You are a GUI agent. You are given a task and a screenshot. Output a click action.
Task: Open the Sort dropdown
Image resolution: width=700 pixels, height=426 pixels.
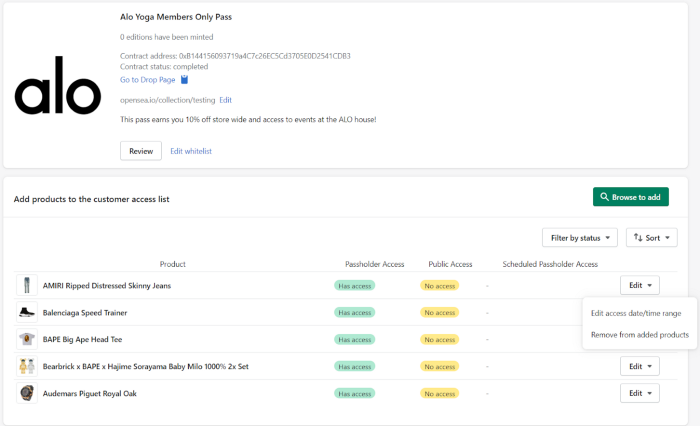click(652, 238)
